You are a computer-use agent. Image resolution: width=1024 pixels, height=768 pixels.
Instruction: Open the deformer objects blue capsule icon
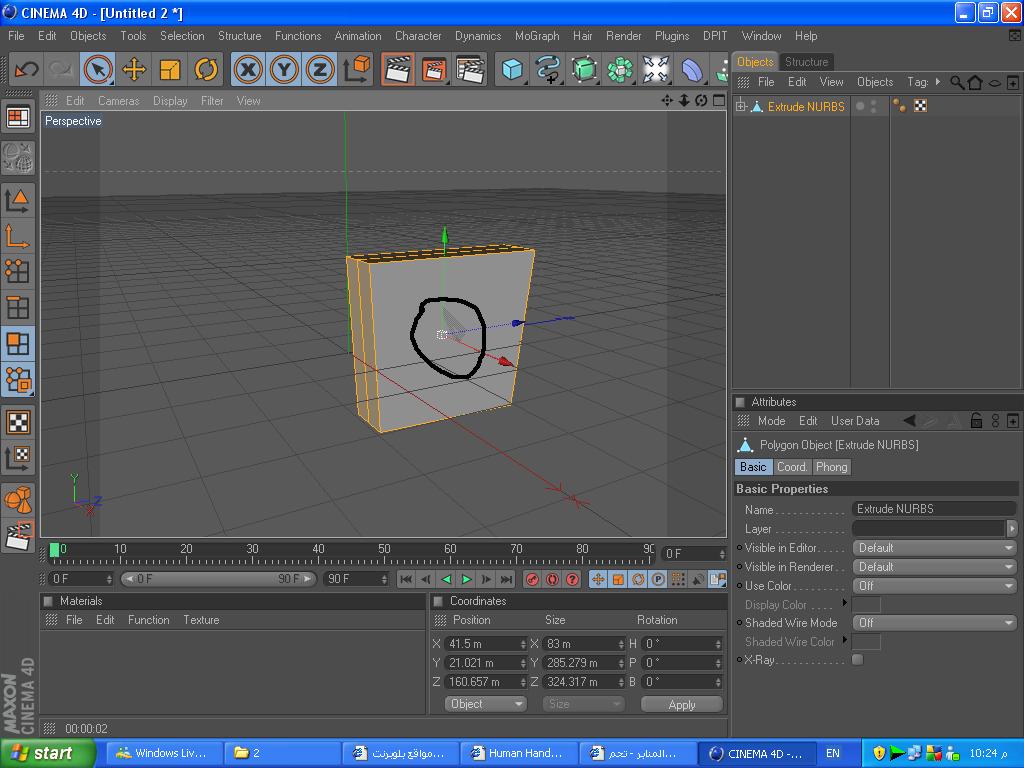click(692, 69)
